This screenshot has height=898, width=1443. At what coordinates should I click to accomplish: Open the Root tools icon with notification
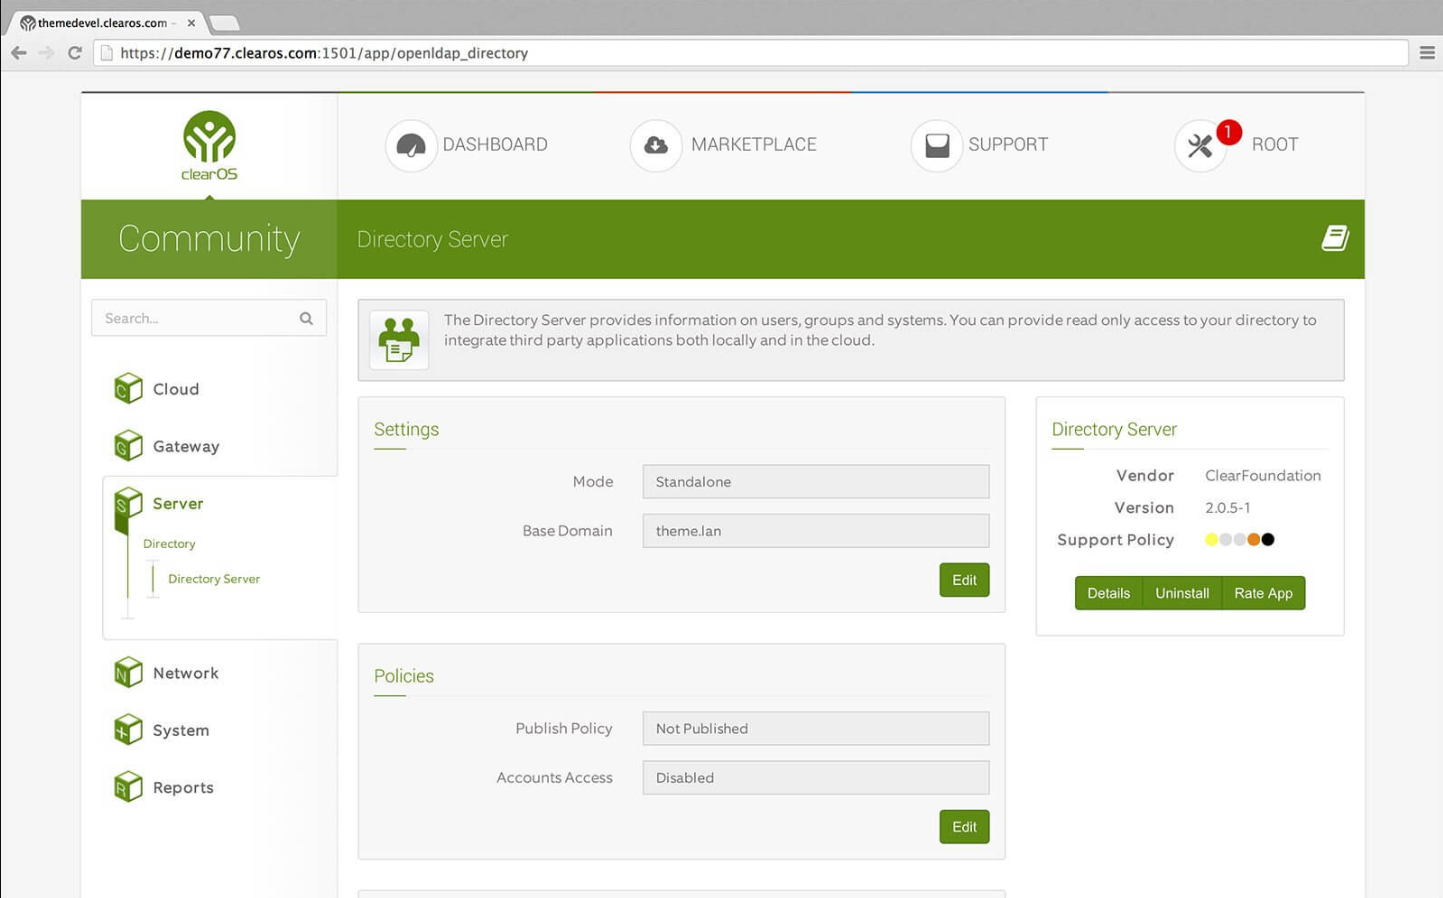coord(1200,146)
